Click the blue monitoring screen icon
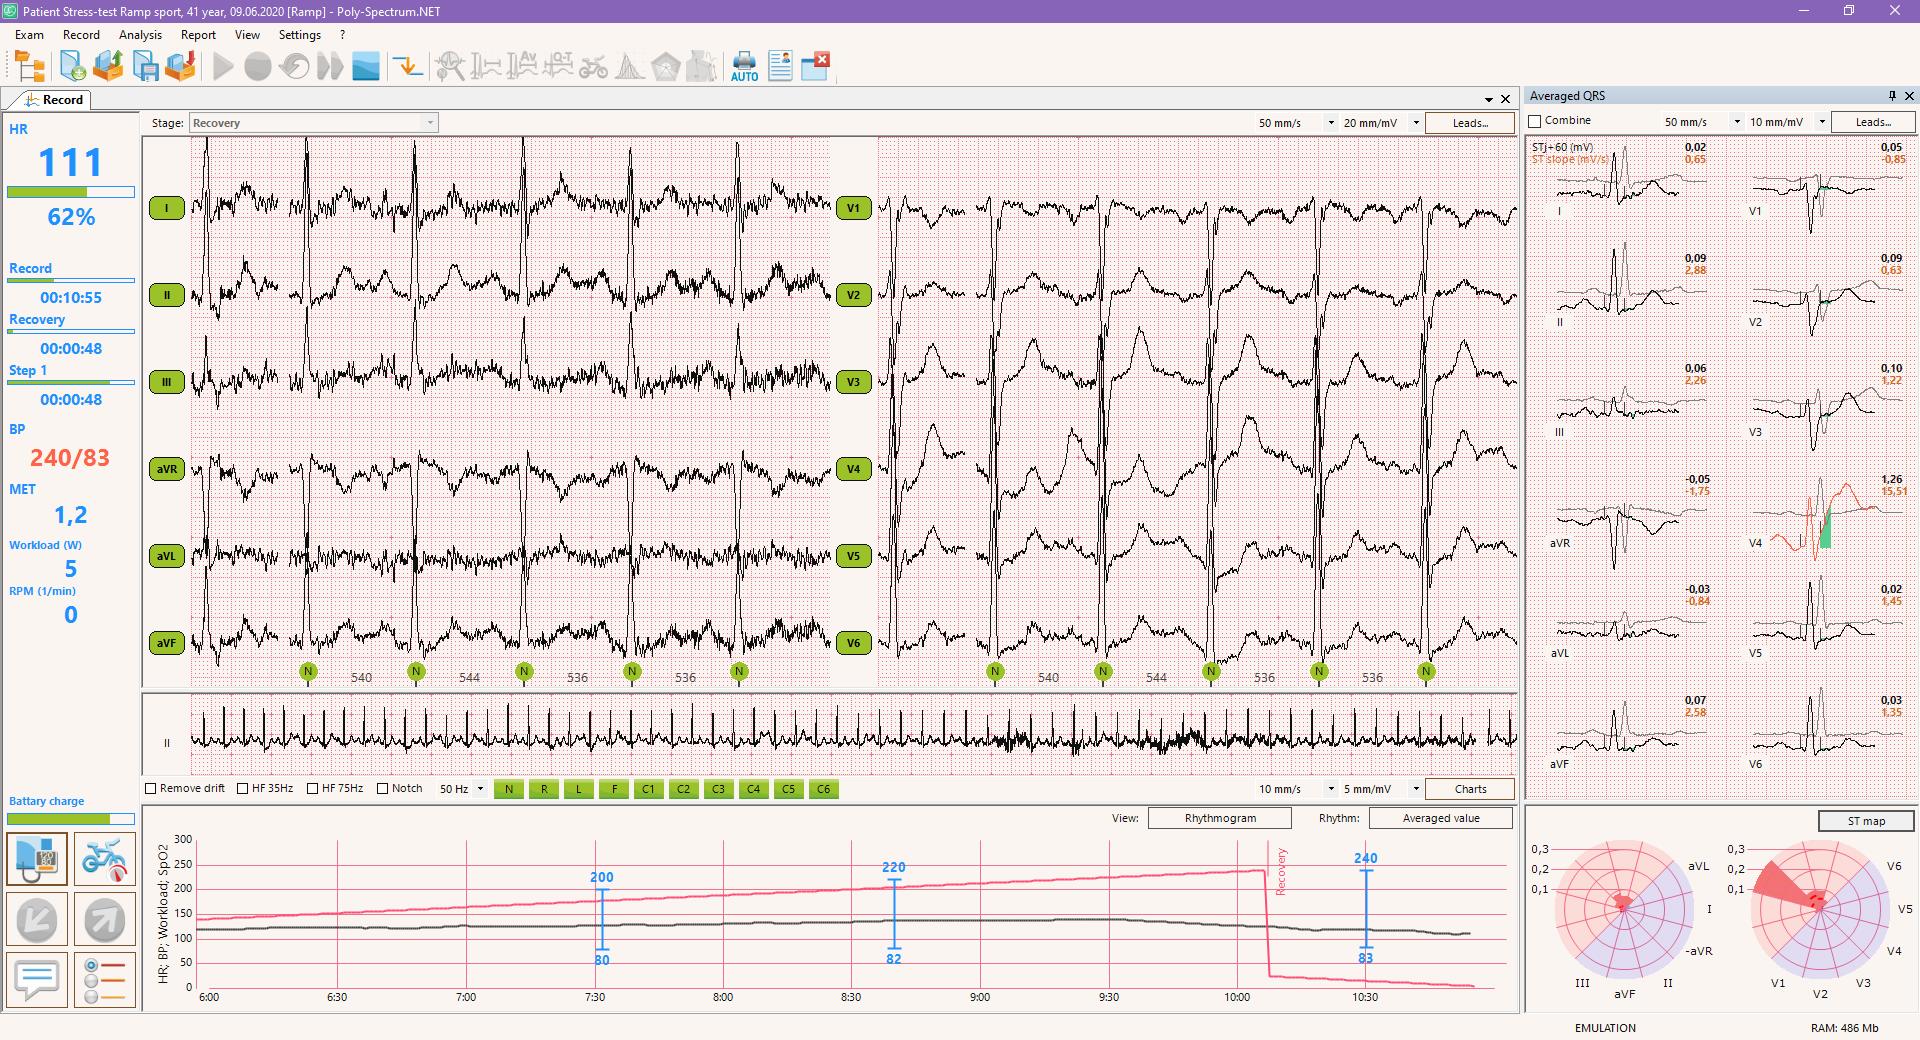The height and width of the screenshot is (1040, 1920). (x=366, y=67)
